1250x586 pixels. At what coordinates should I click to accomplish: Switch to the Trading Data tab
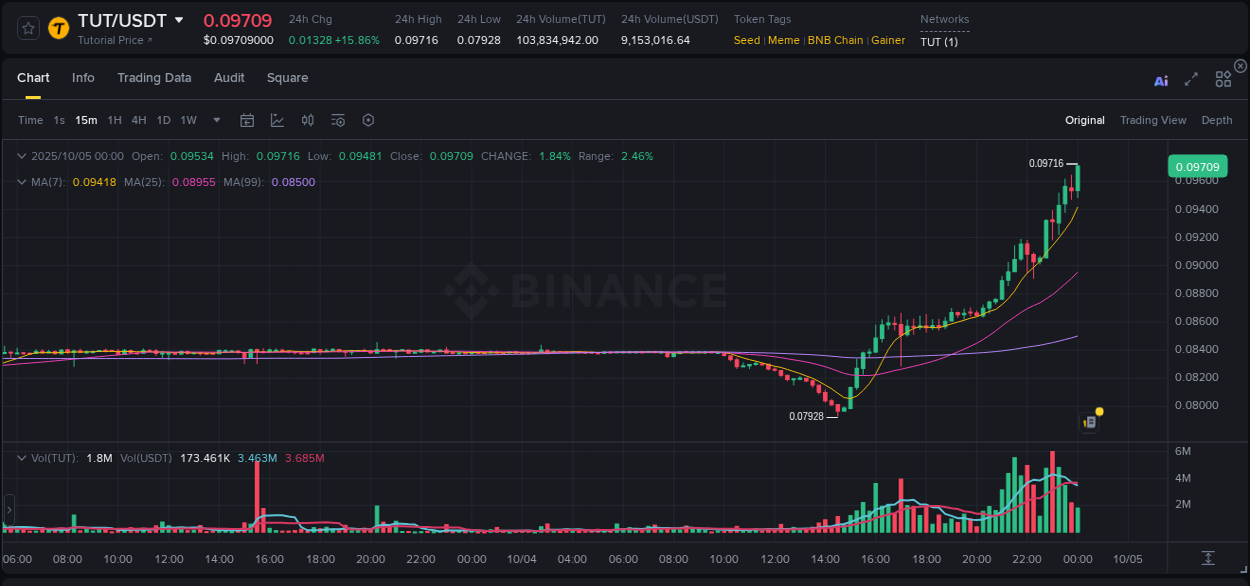154,78
